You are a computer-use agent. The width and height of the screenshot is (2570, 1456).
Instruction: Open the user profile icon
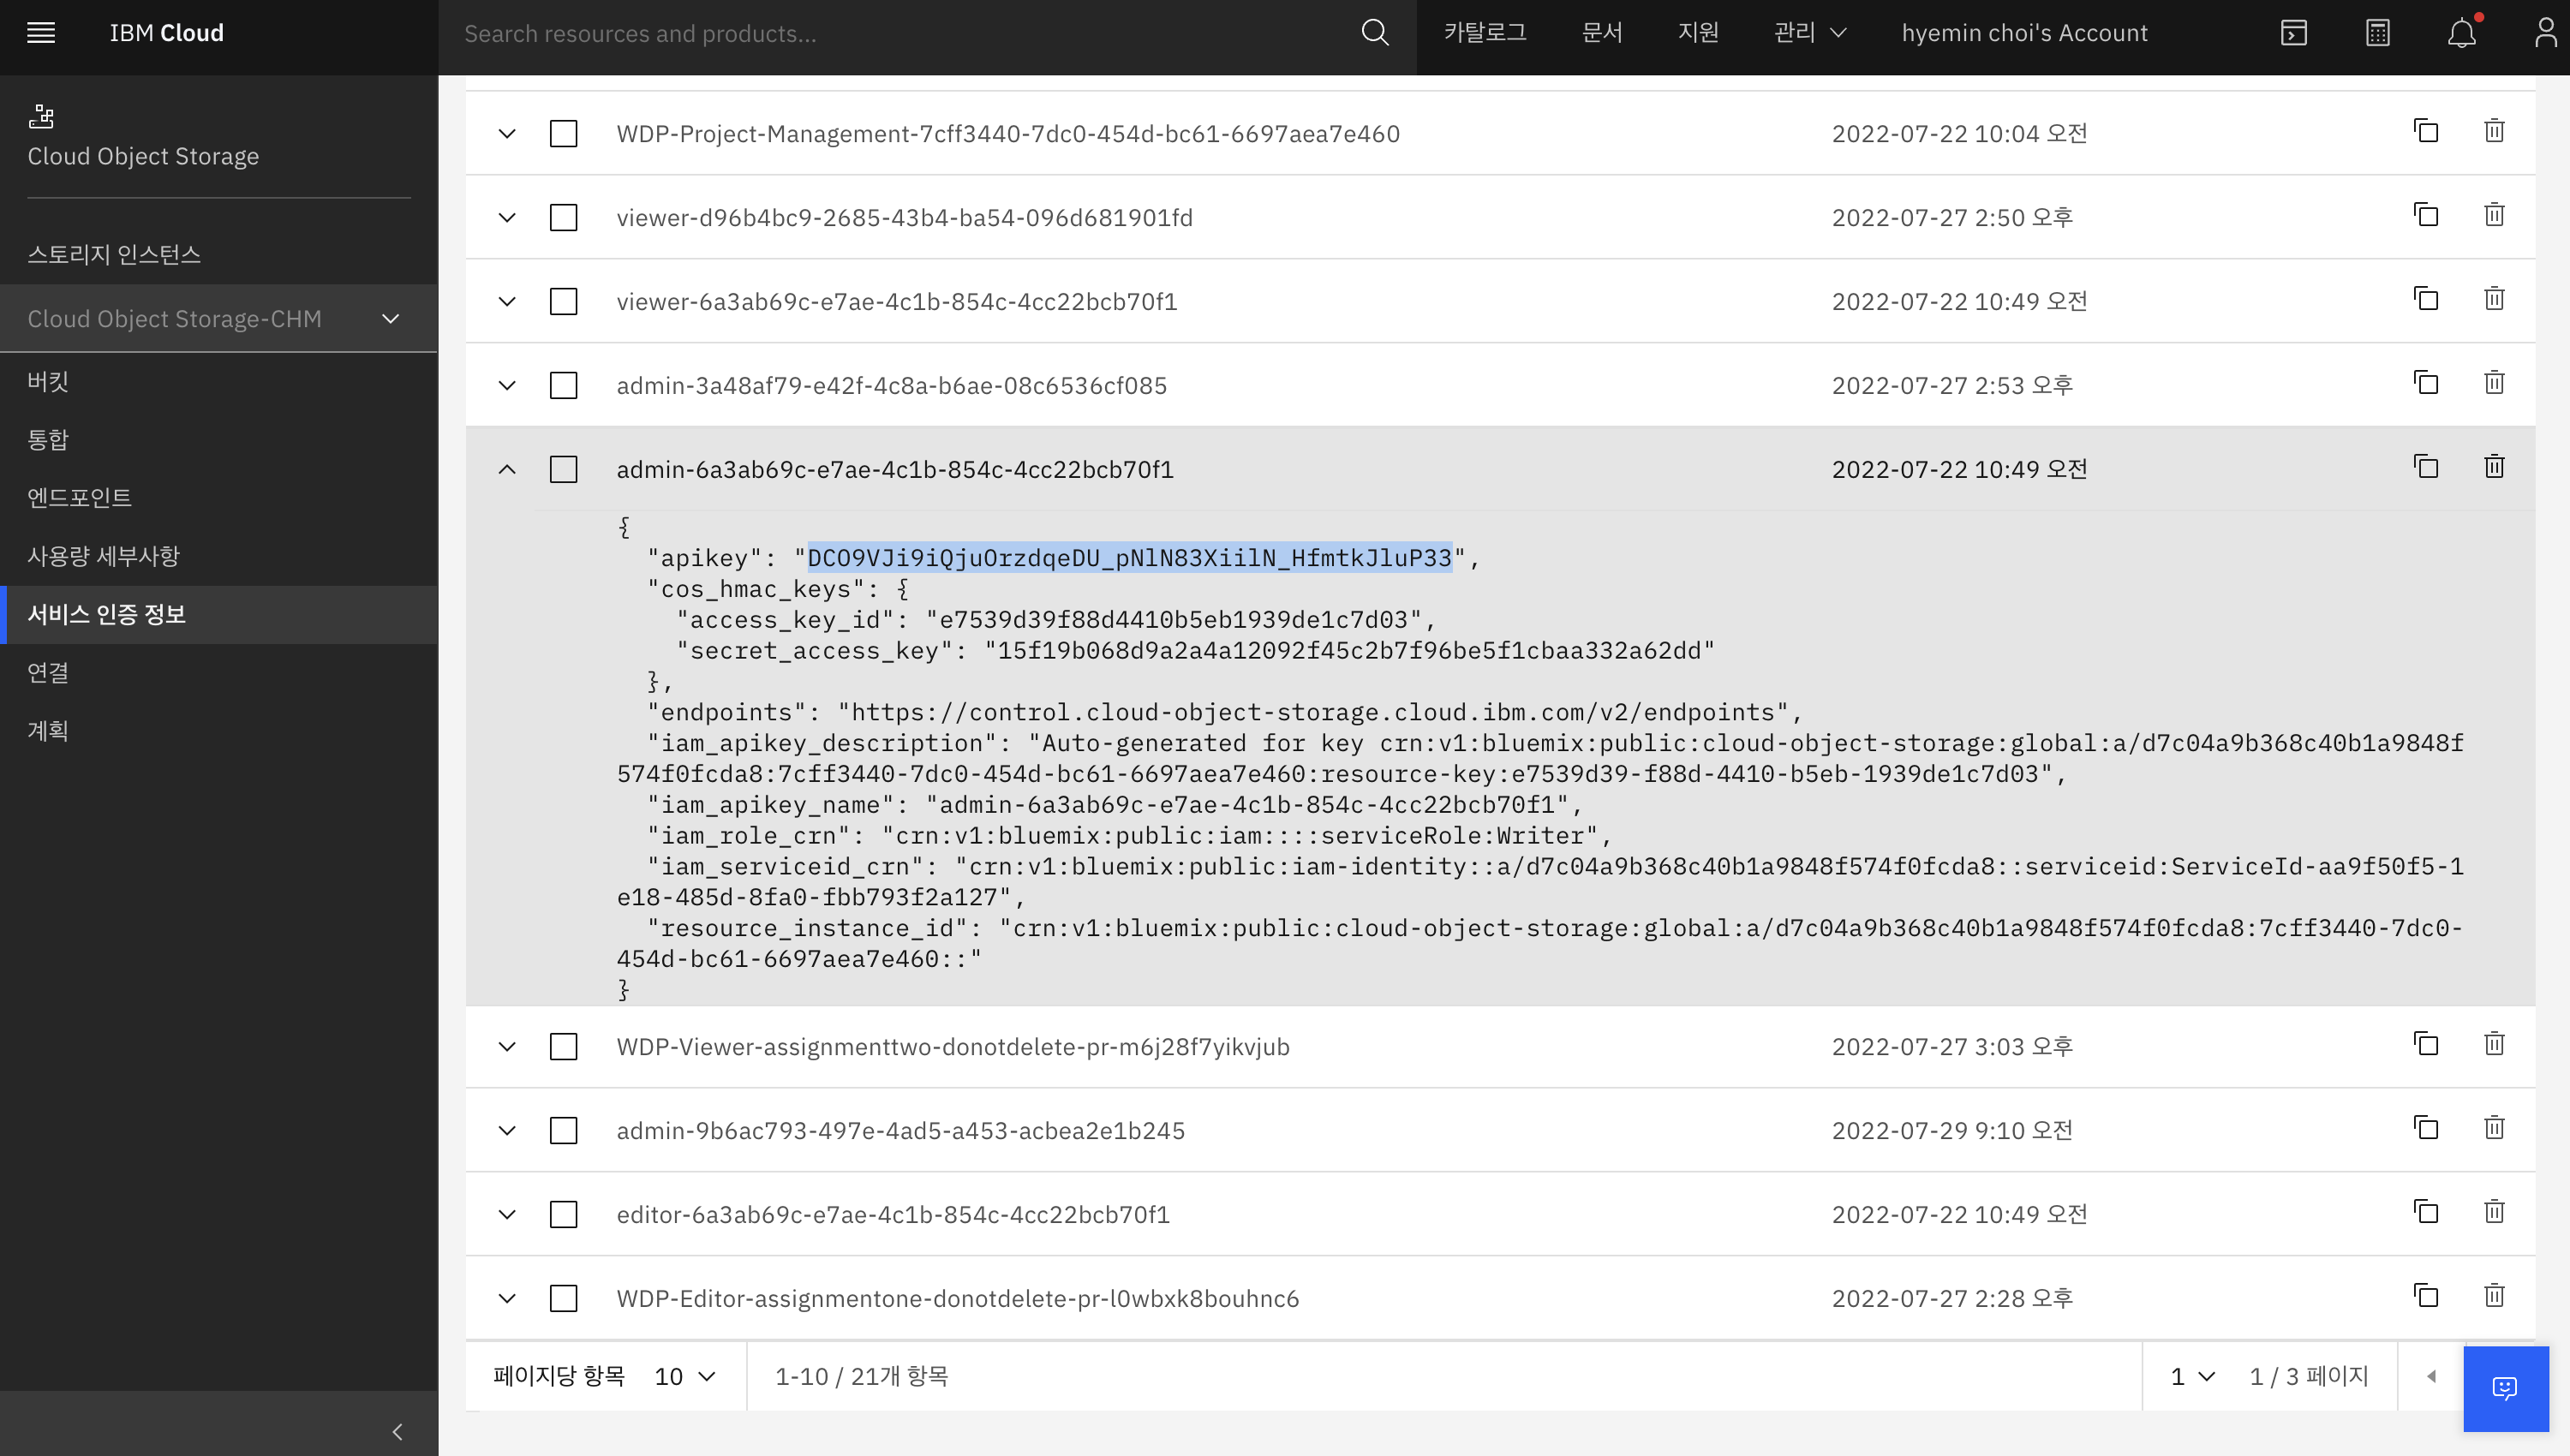pos(2545,33)
